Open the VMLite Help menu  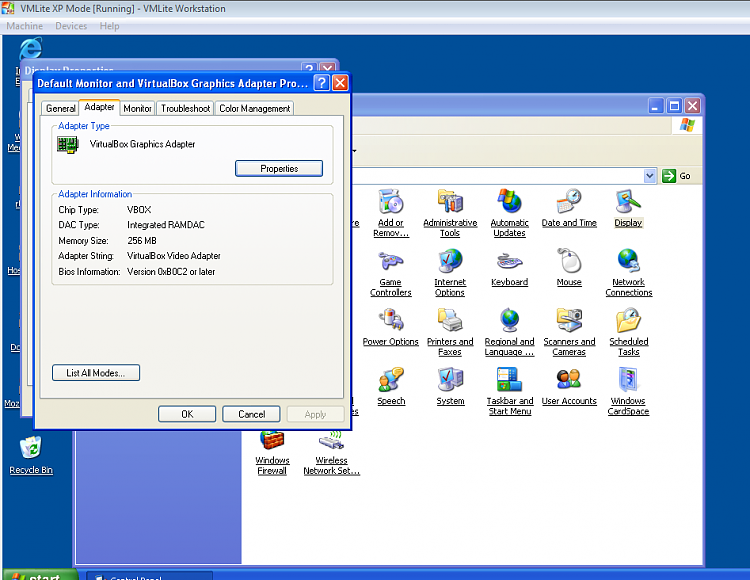click(110, 26)
